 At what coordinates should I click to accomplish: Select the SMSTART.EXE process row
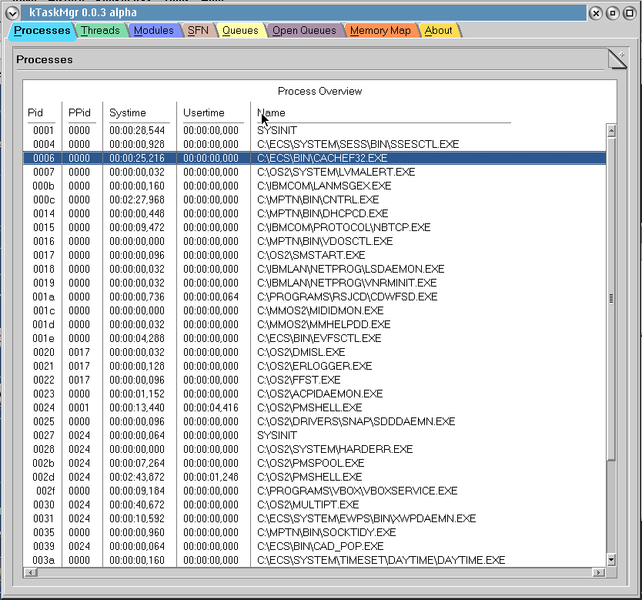[314, 255]
